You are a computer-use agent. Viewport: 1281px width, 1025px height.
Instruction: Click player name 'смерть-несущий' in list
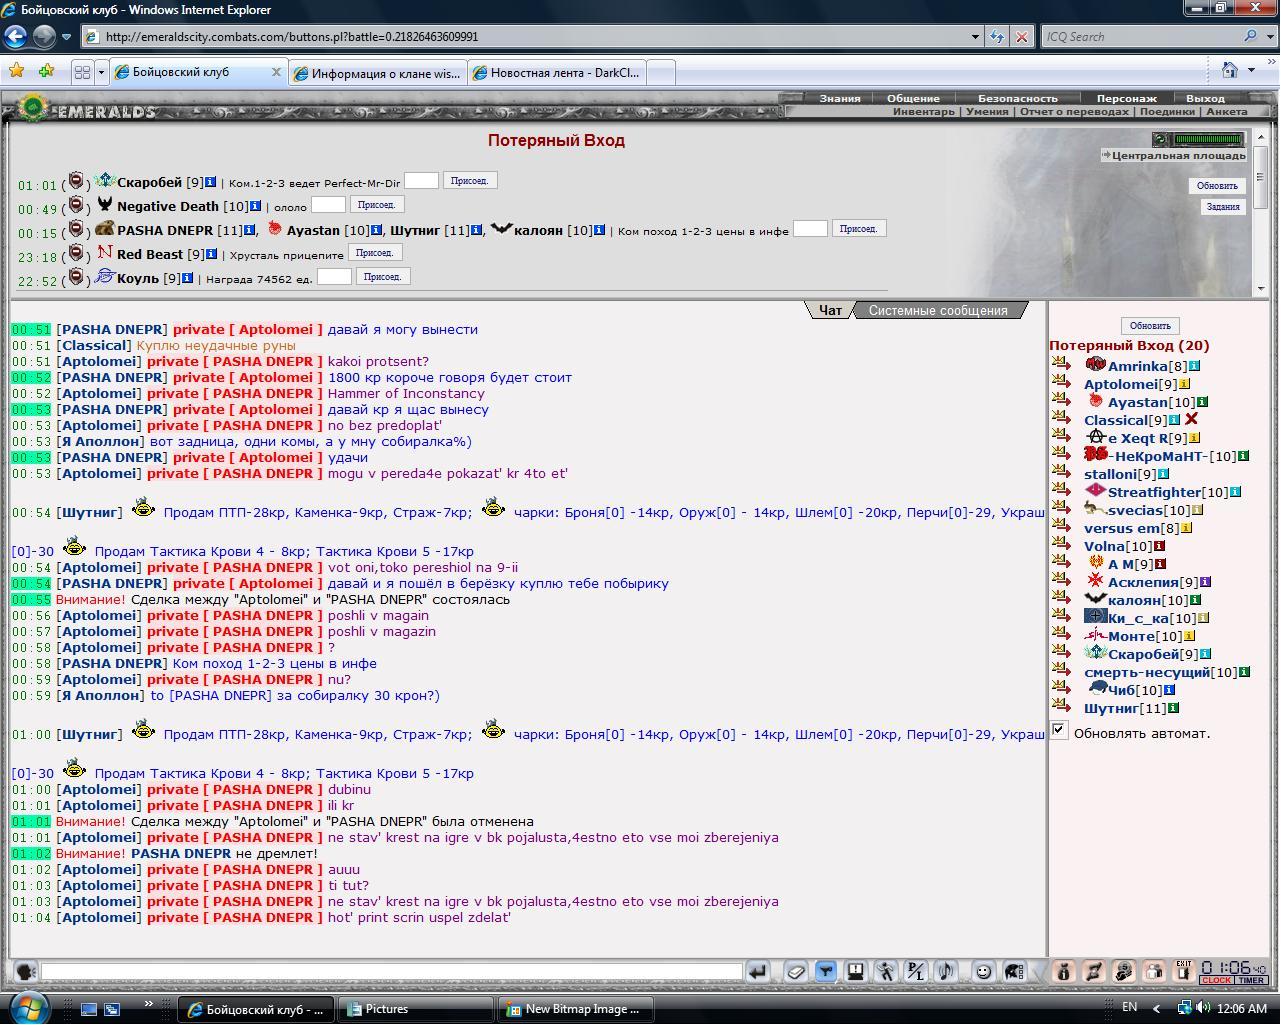point(1147,672)
